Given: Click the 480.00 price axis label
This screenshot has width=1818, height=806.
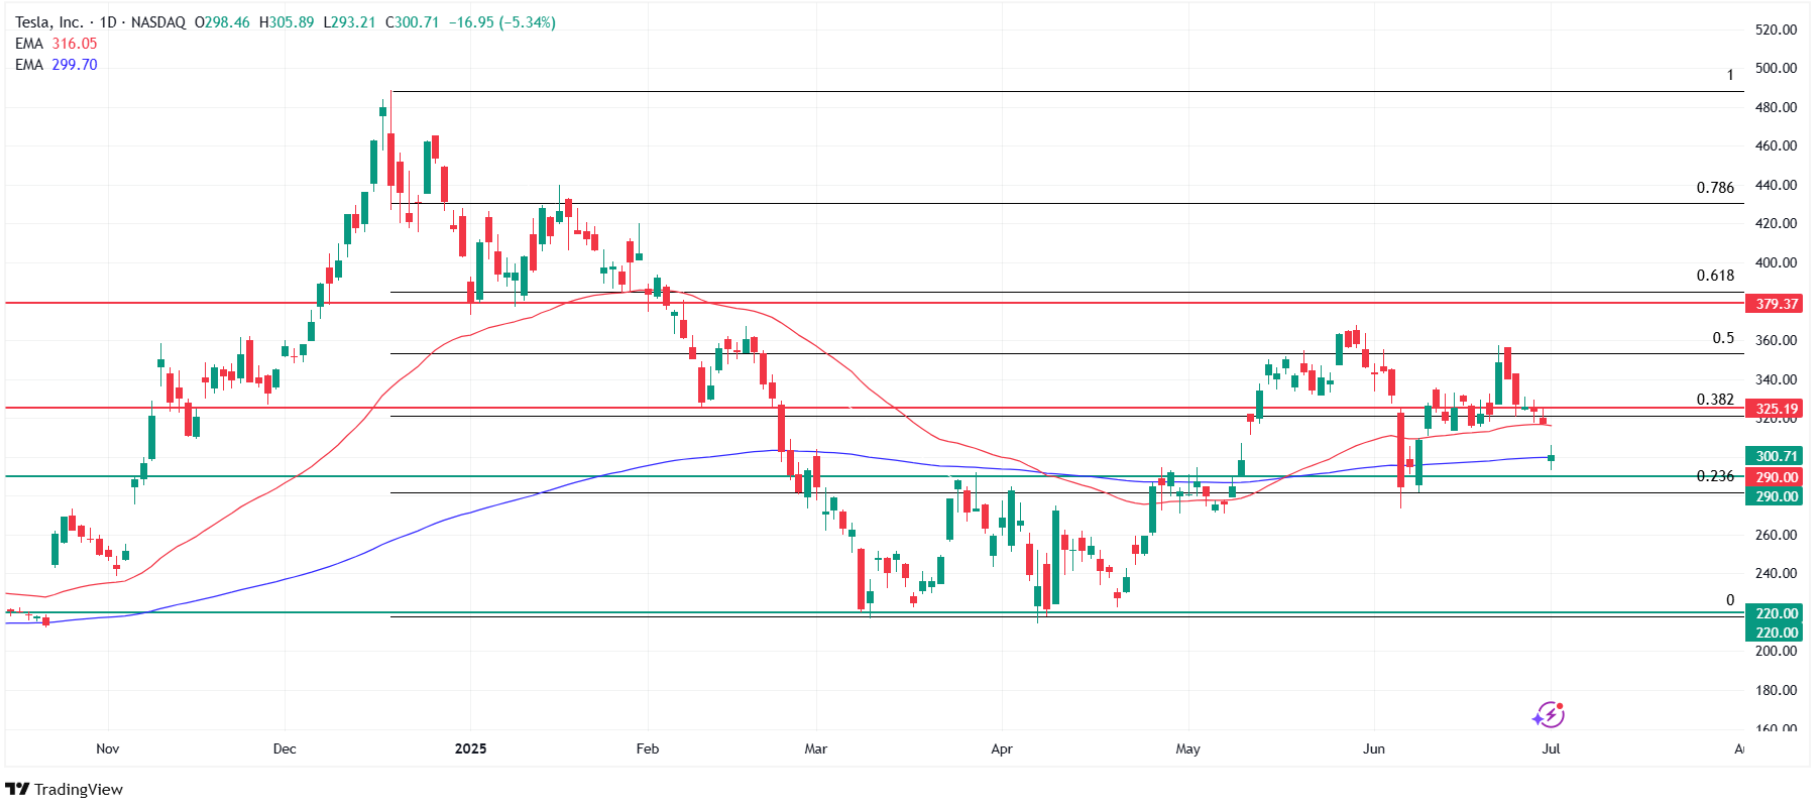Looking at the screenshot, I should (1776, 107).
